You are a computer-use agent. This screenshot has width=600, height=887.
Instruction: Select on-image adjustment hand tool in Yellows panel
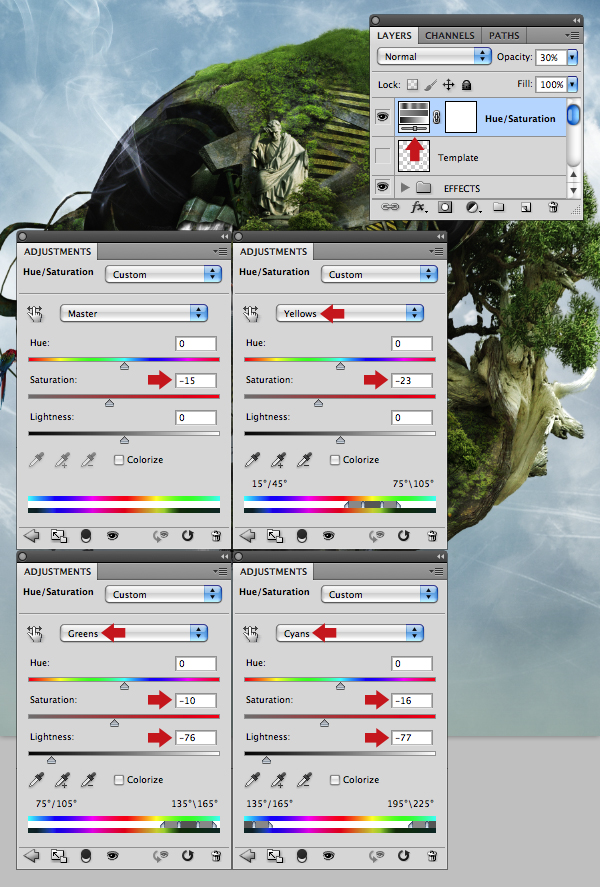pos(251,313)
